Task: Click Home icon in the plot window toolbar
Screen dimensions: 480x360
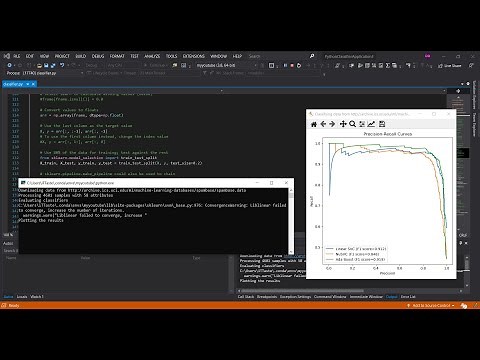Action: coord(314,124)
